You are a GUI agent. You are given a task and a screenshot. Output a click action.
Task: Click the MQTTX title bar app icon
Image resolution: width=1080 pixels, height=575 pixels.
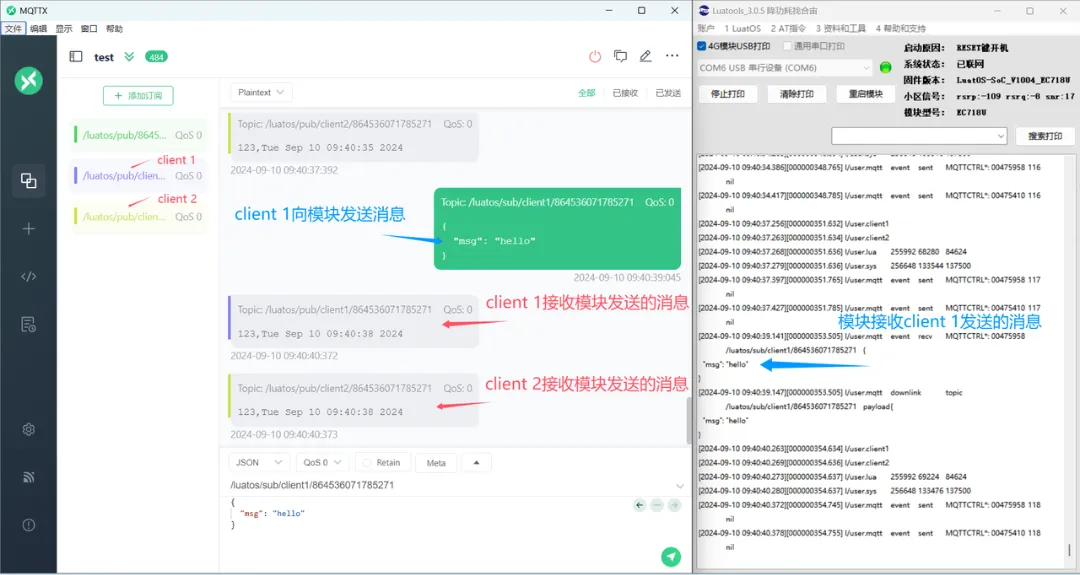pos(11,10)
